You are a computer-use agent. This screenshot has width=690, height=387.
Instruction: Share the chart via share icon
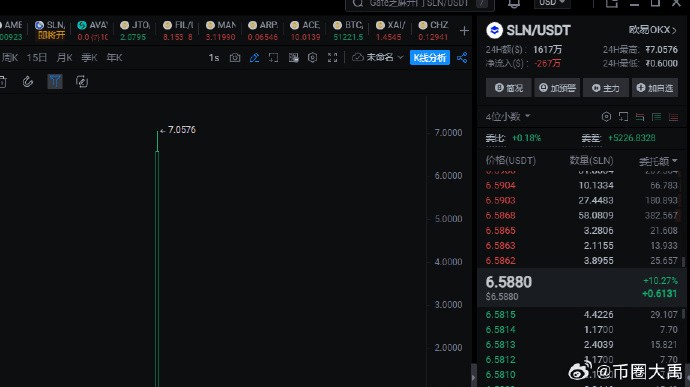tap(462, 58)
